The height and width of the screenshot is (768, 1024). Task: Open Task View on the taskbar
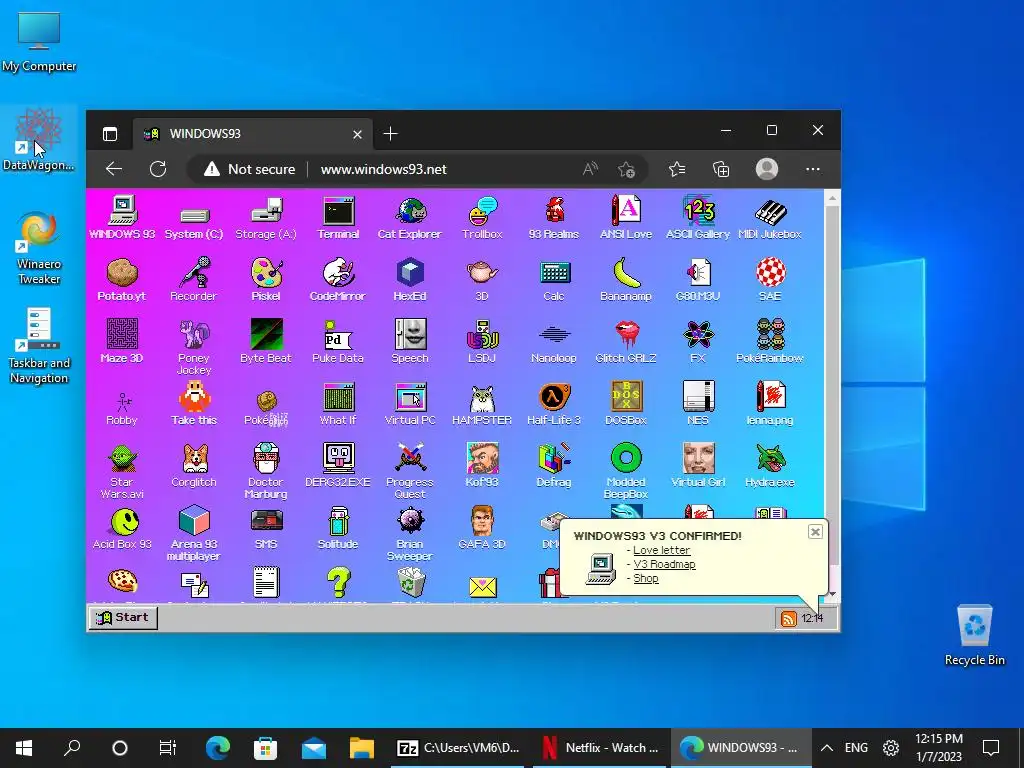click(x=168, y=748)
